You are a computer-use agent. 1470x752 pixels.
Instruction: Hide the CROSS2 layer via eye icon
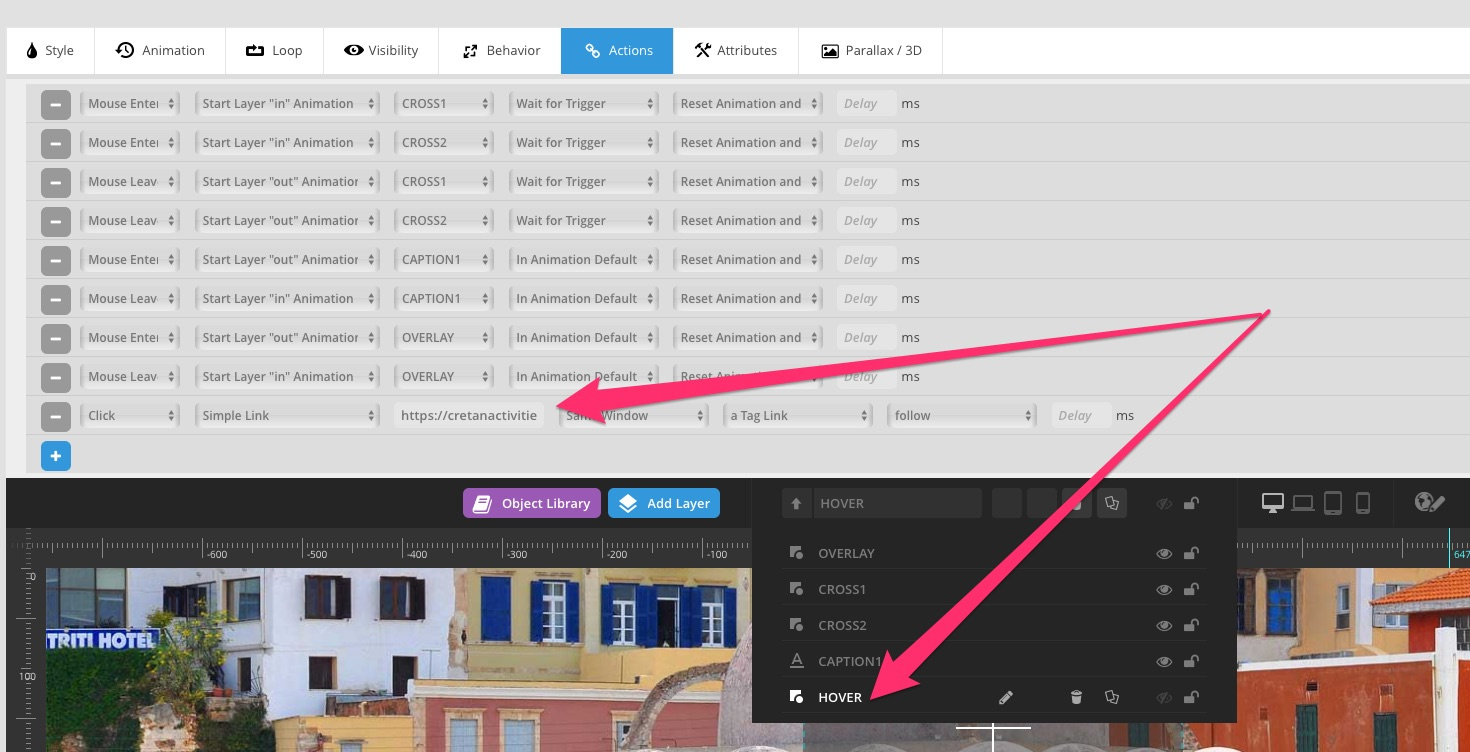(x=1164, y=625)
